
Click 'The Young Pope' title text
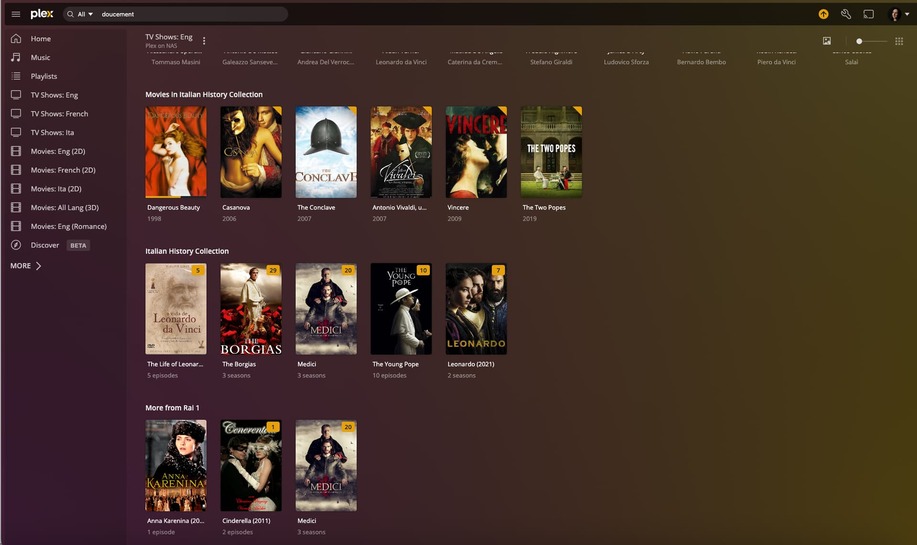coord(395,364)
